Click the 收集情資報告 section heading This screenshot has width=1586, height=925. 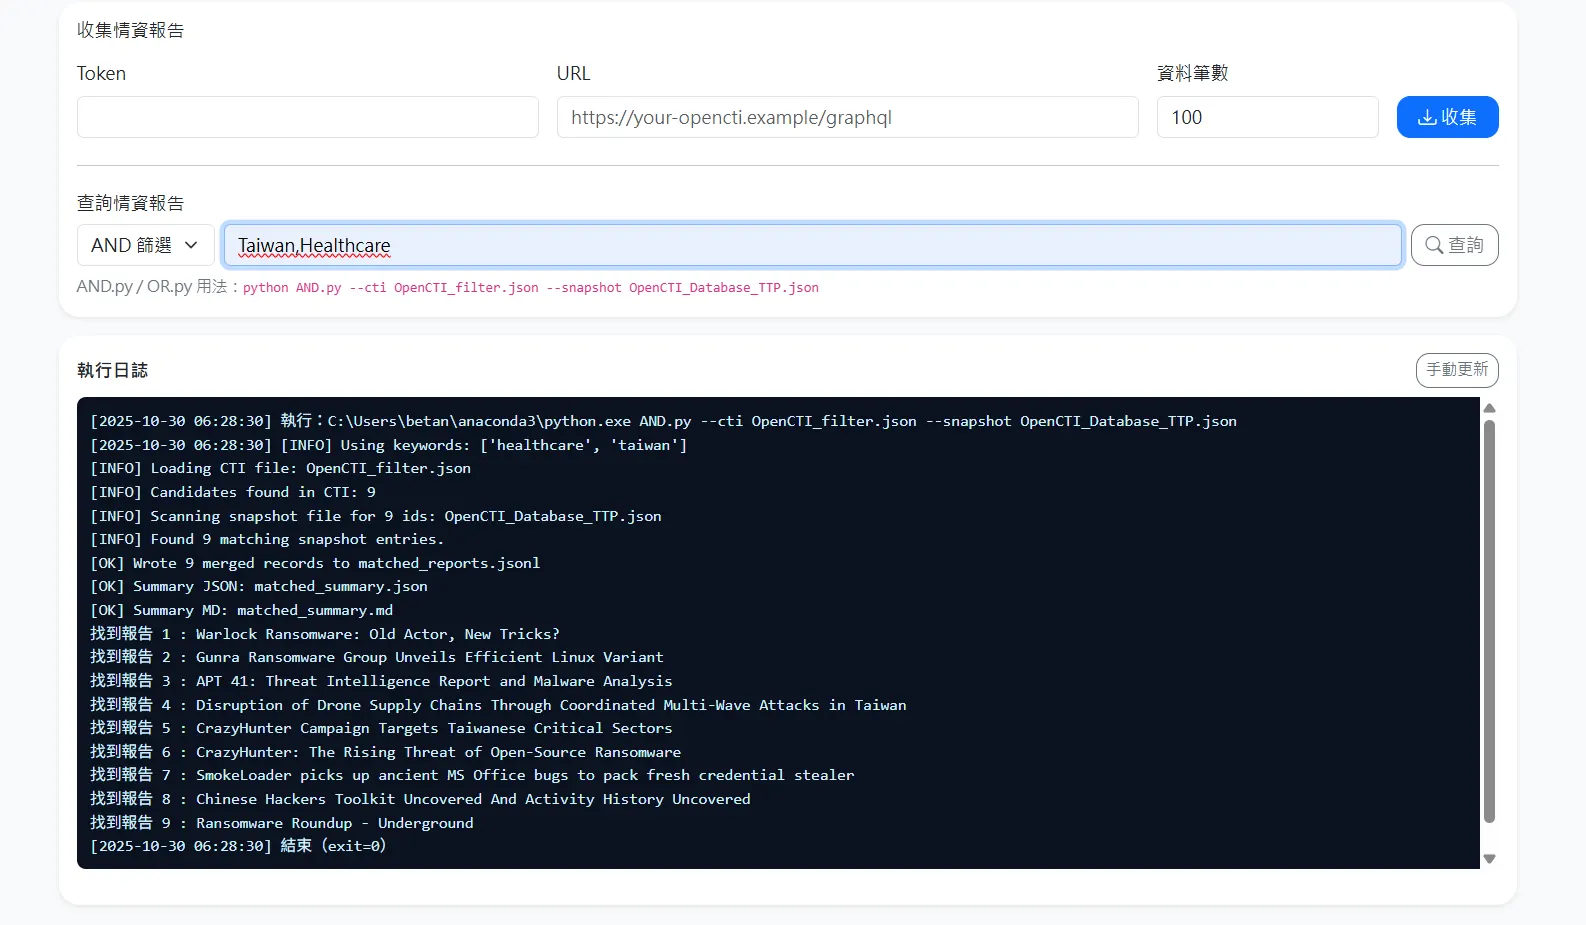(x=131, y=30)
